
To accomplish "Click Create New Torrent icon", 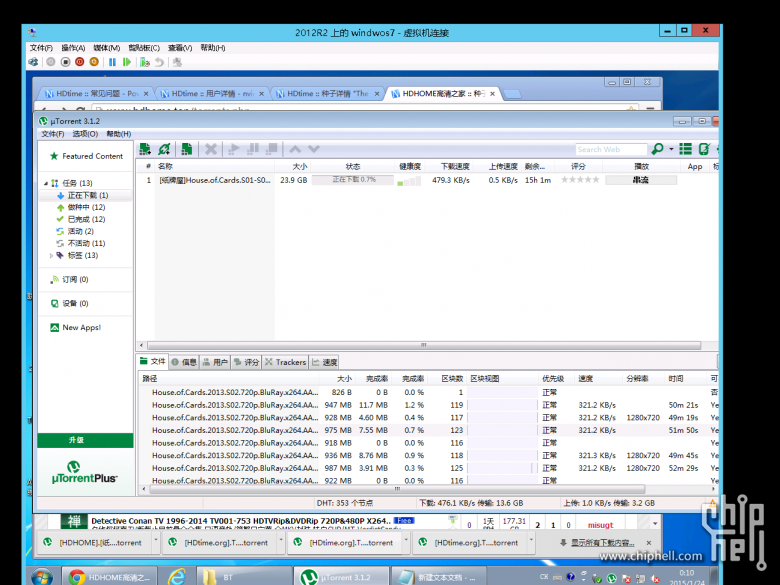I will point(187,149).
